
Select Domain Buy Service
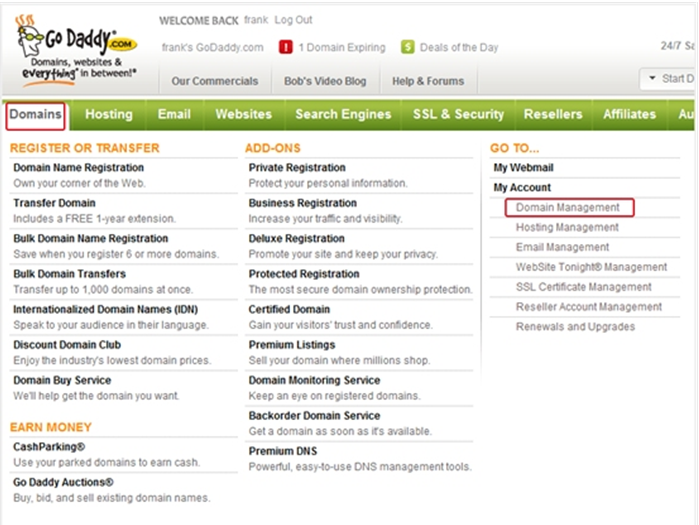62,380
